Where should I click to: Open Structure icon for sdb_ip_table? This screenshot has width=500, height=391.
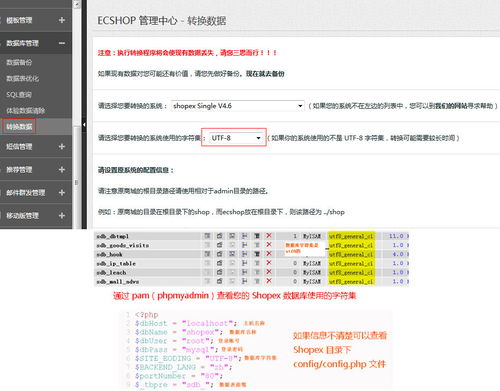[x=220, y=263]
